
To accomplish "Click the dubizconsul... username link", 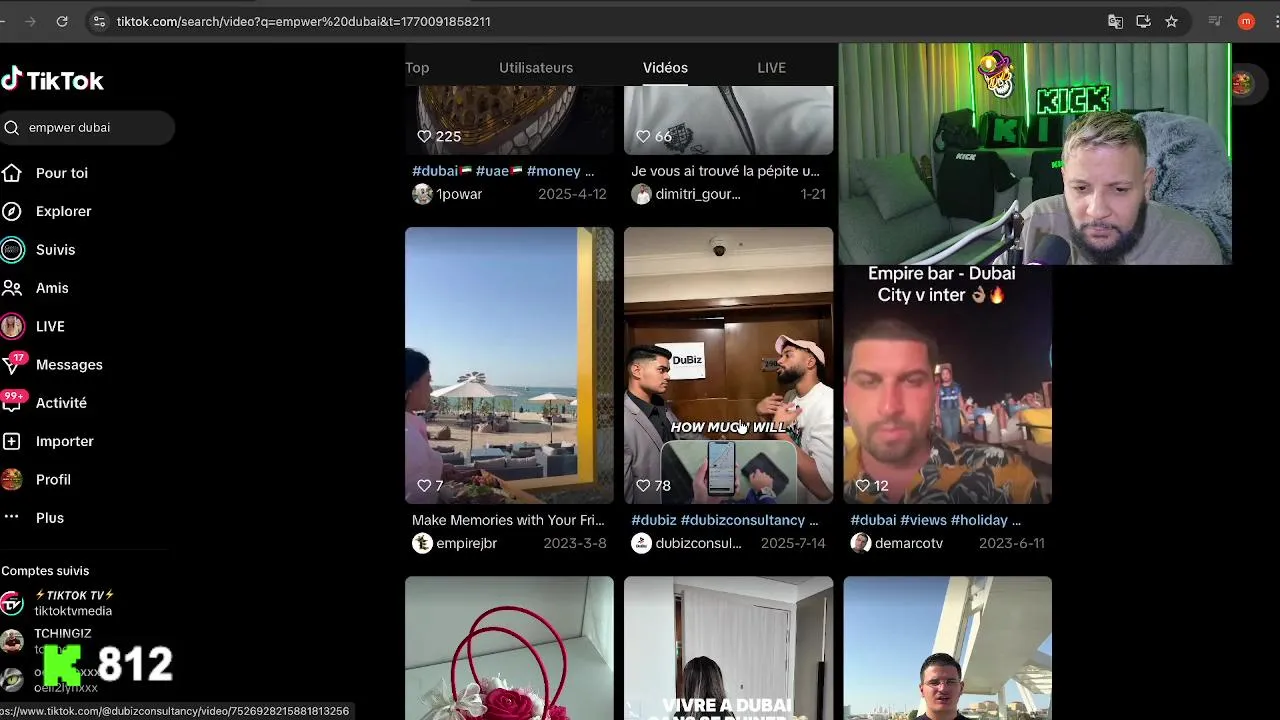I will (698, 543).
